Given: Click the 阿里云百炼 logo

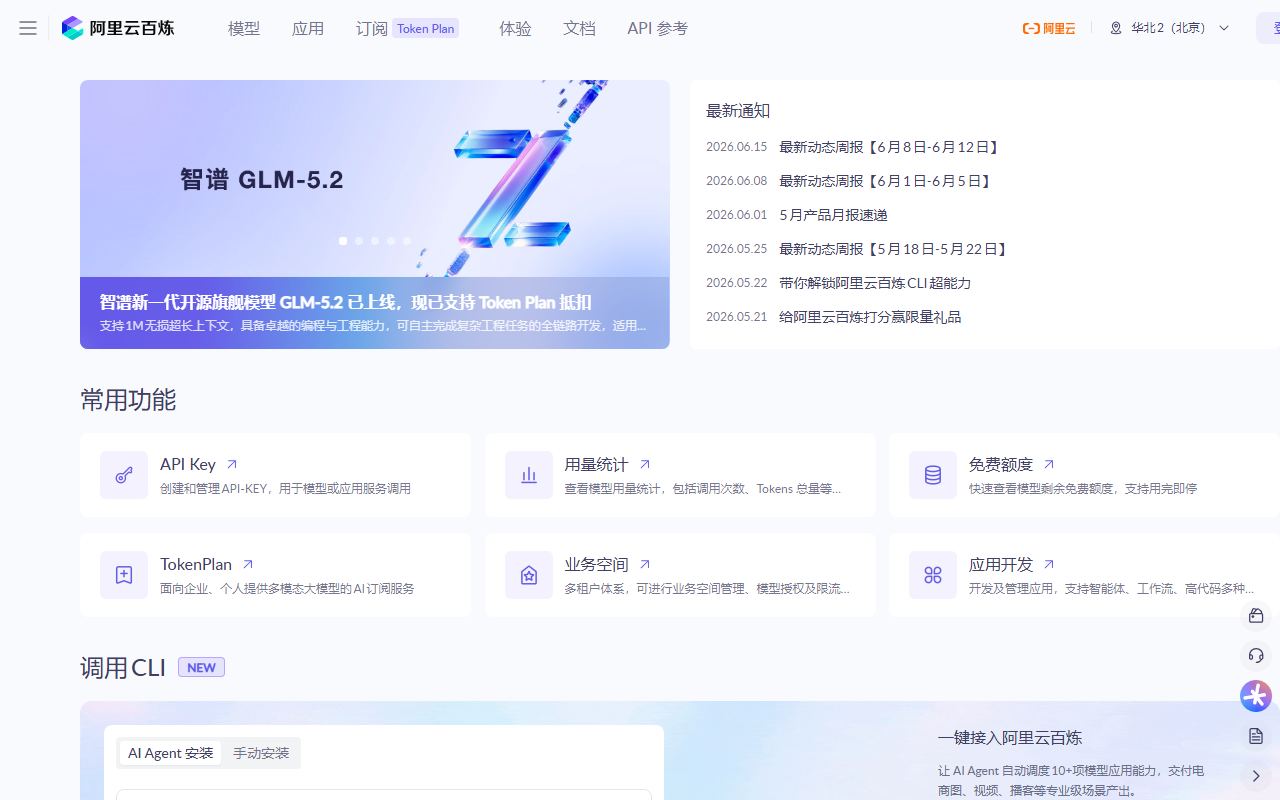Looking at the screenshot, I should click(118, 28).
